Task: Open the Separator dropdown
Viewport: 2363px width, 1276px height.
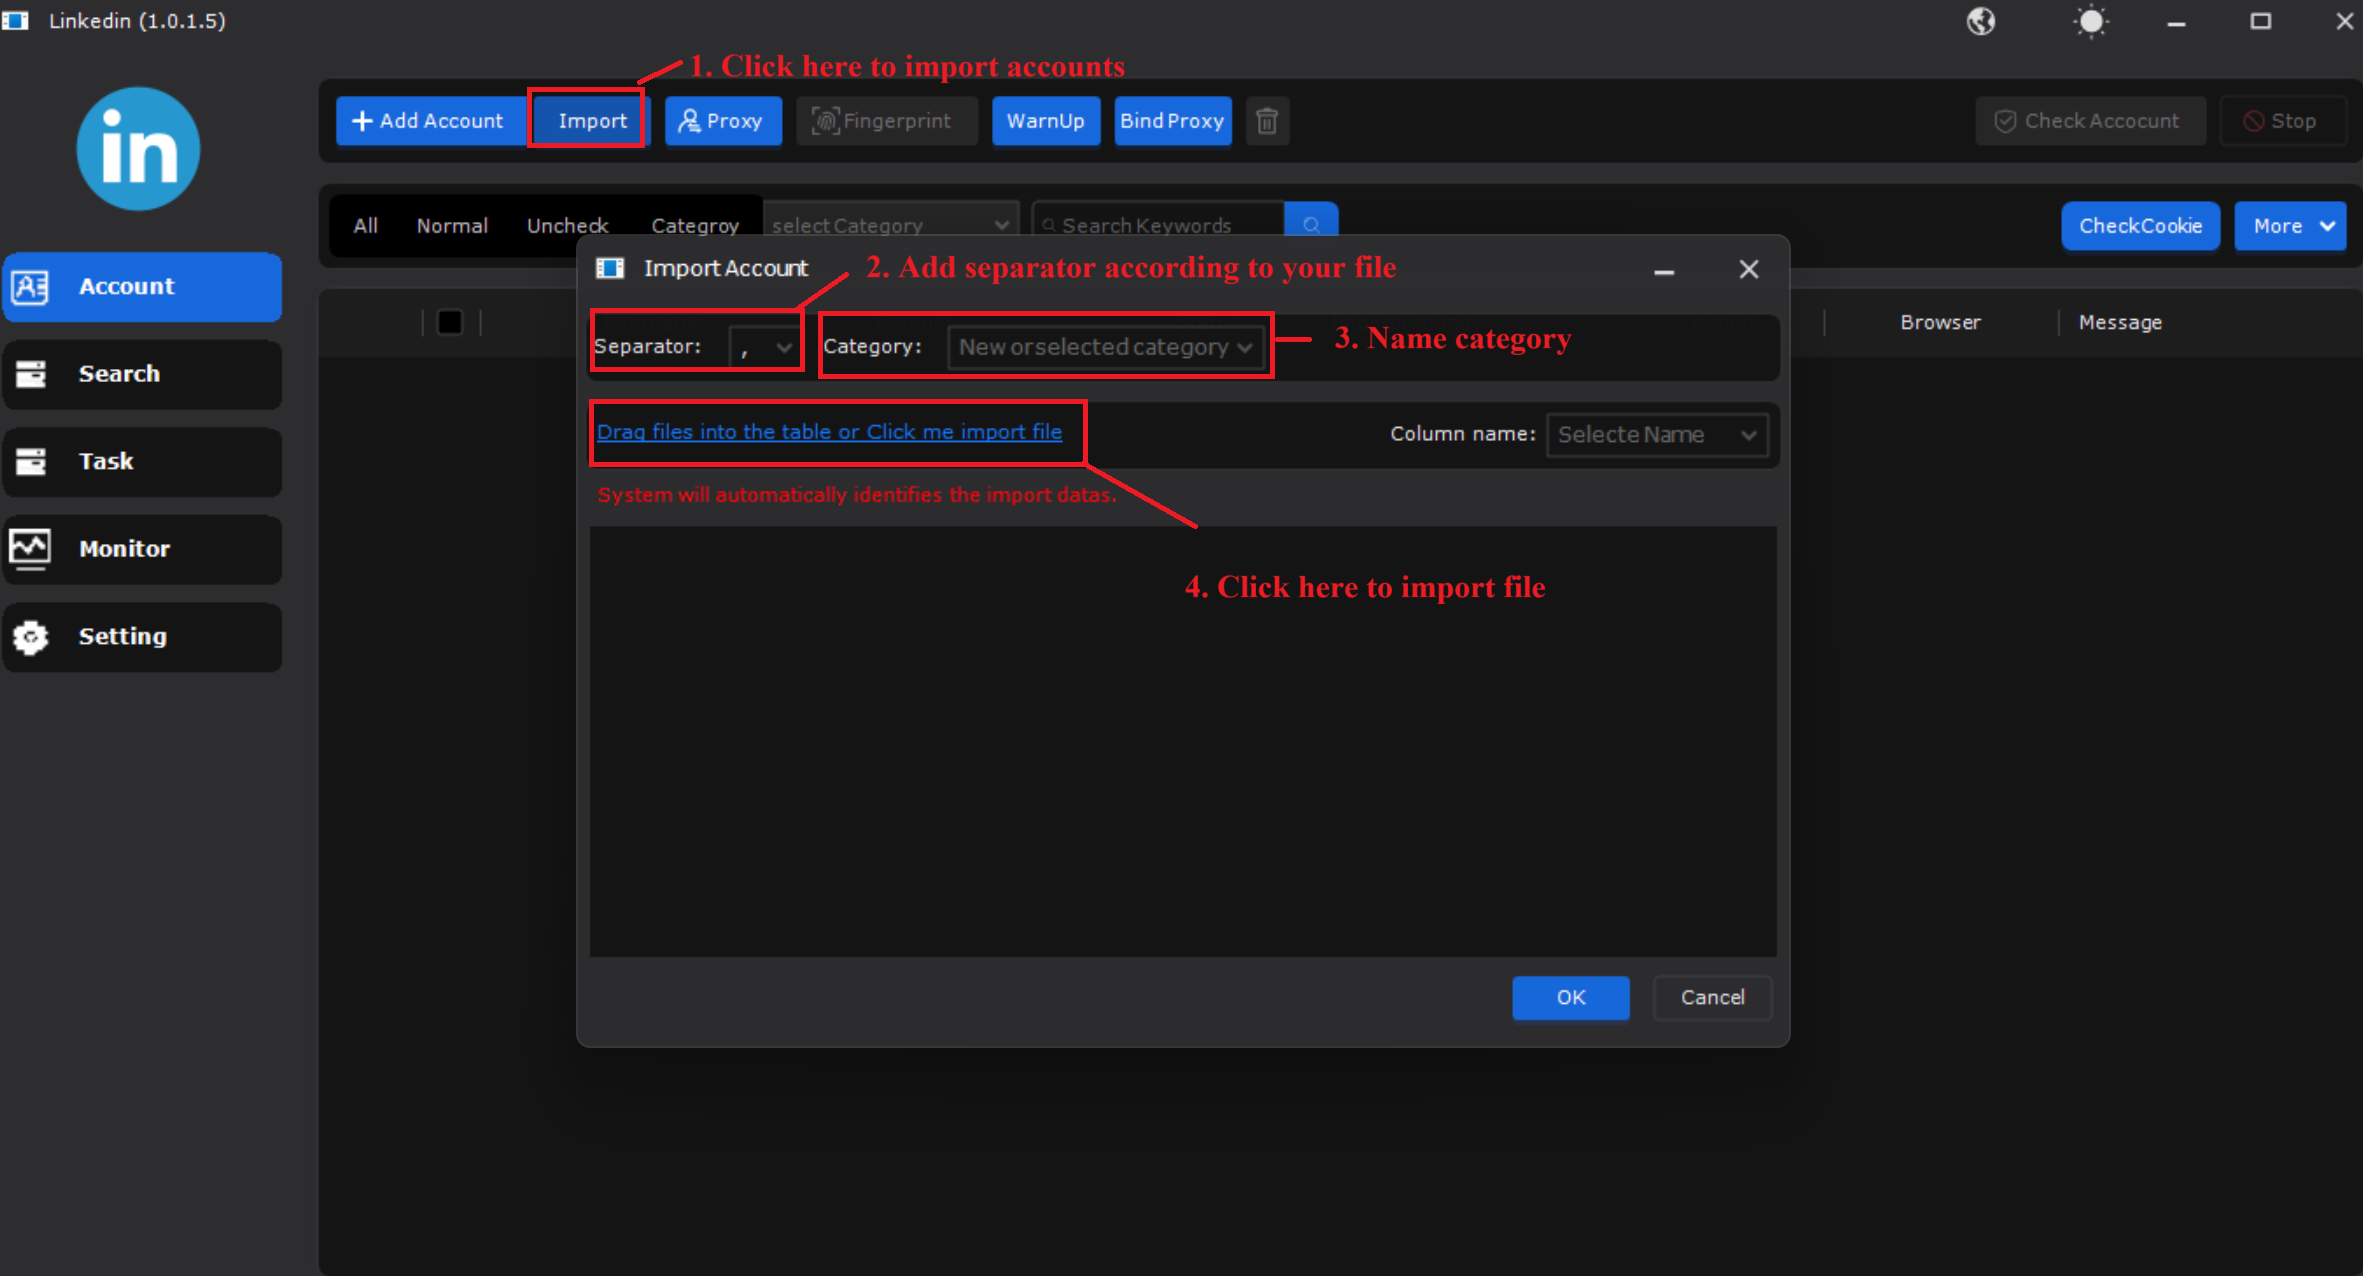Action: coord(764,347)
